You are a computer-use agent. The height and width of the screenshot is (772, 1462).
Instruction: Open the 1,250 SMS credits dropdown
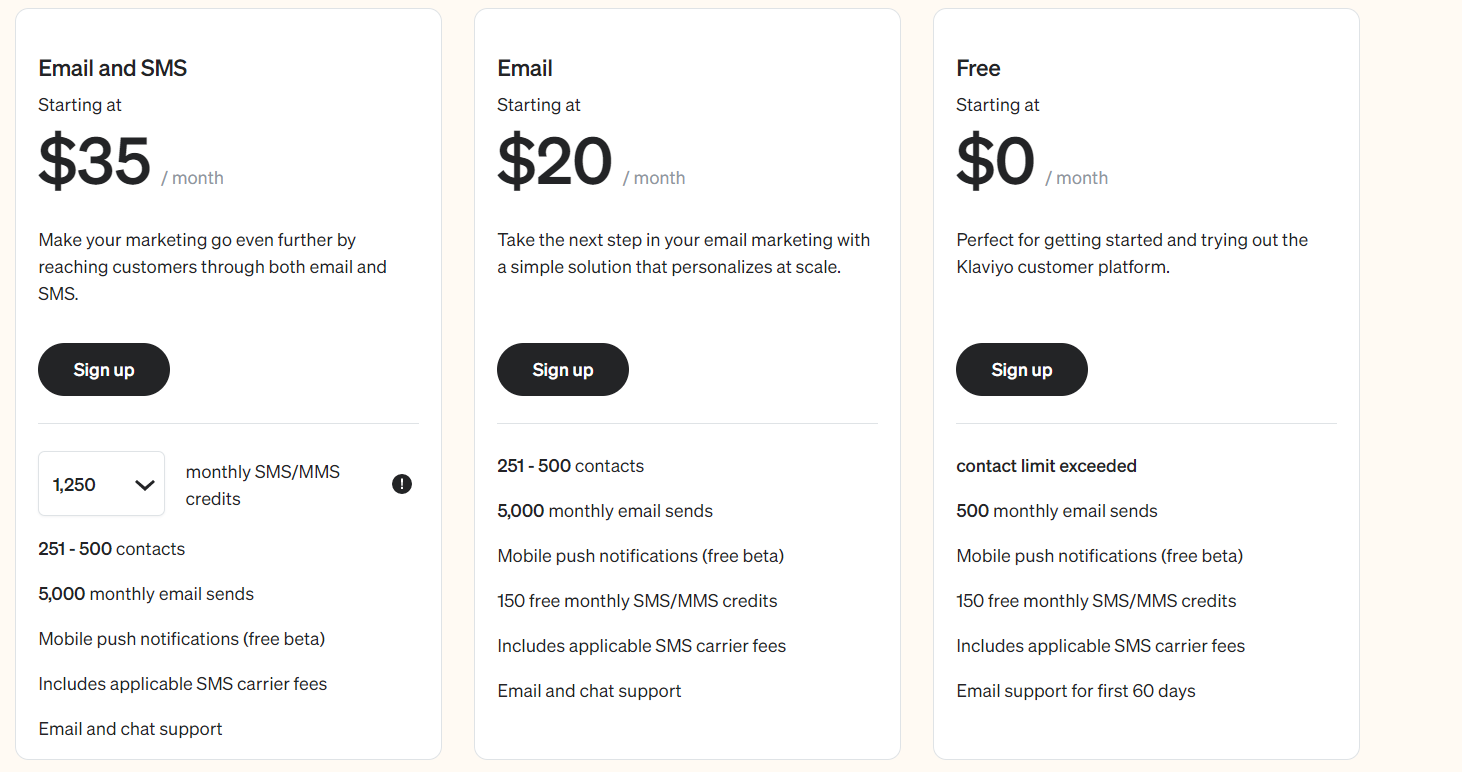click(101, 484)
